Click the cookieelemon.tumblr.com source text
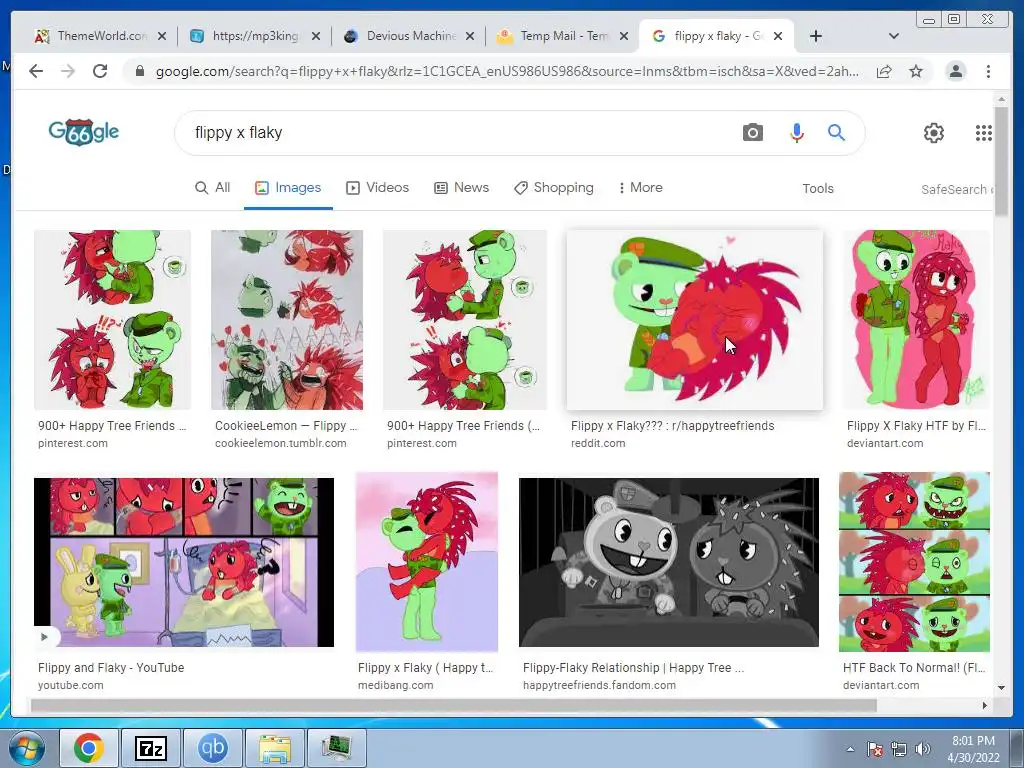The height and width of the screenshot is (768, 1024). (281, 443)
